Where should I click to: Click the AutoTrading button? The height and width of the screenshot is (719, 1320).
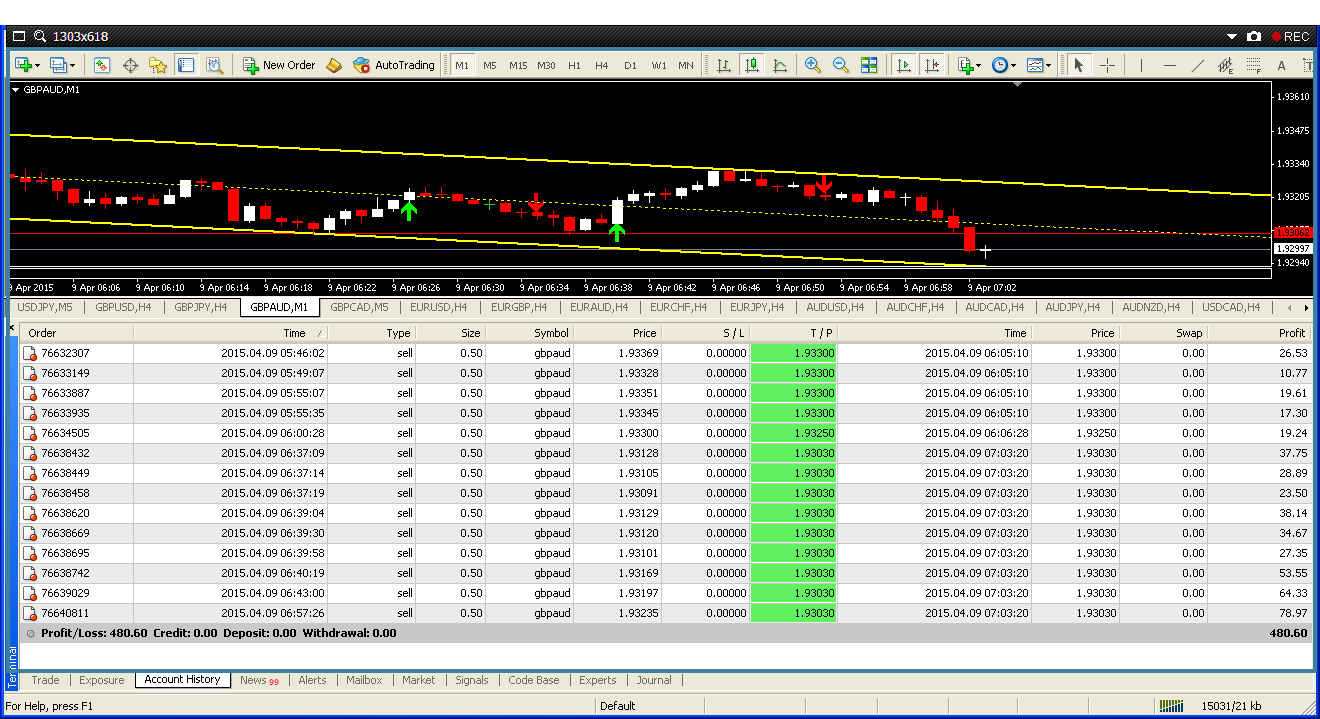pyautogui.click(x=394, y=65)
